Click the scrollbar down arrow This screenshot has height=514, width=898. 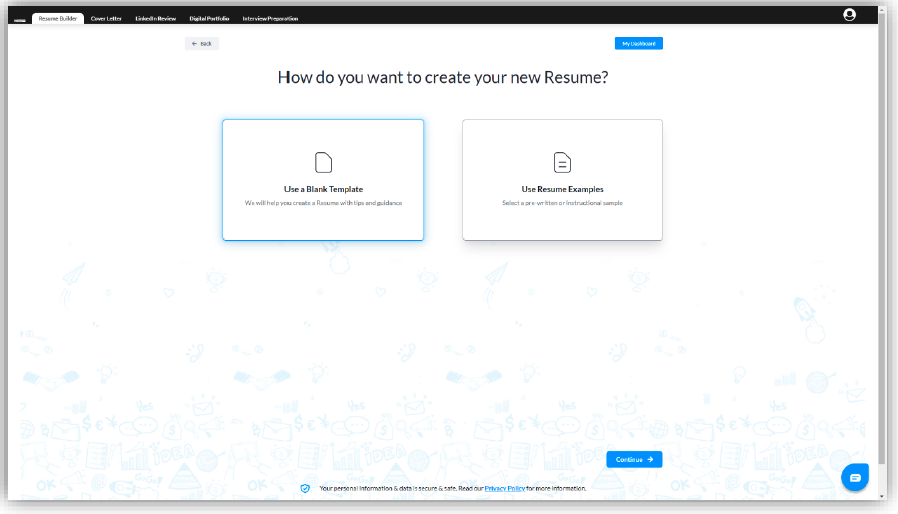(x=881, y=496)
